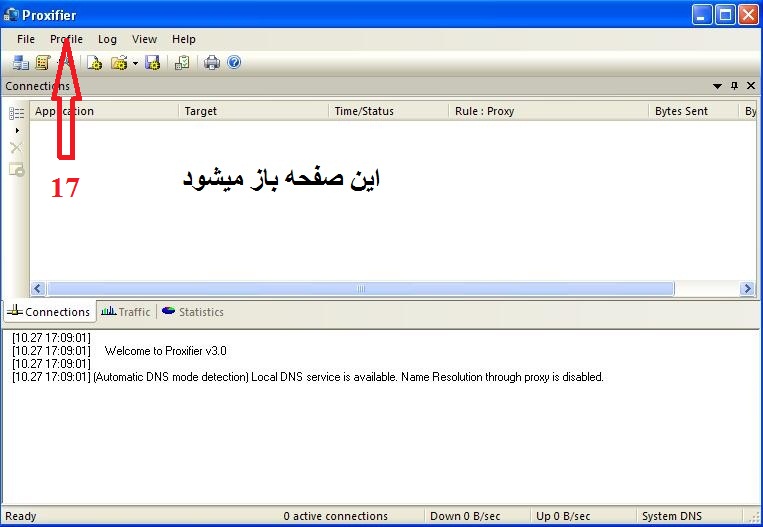Switch to the Statistics tab
This screenshot has width=763, height=527.
point(193,311)
